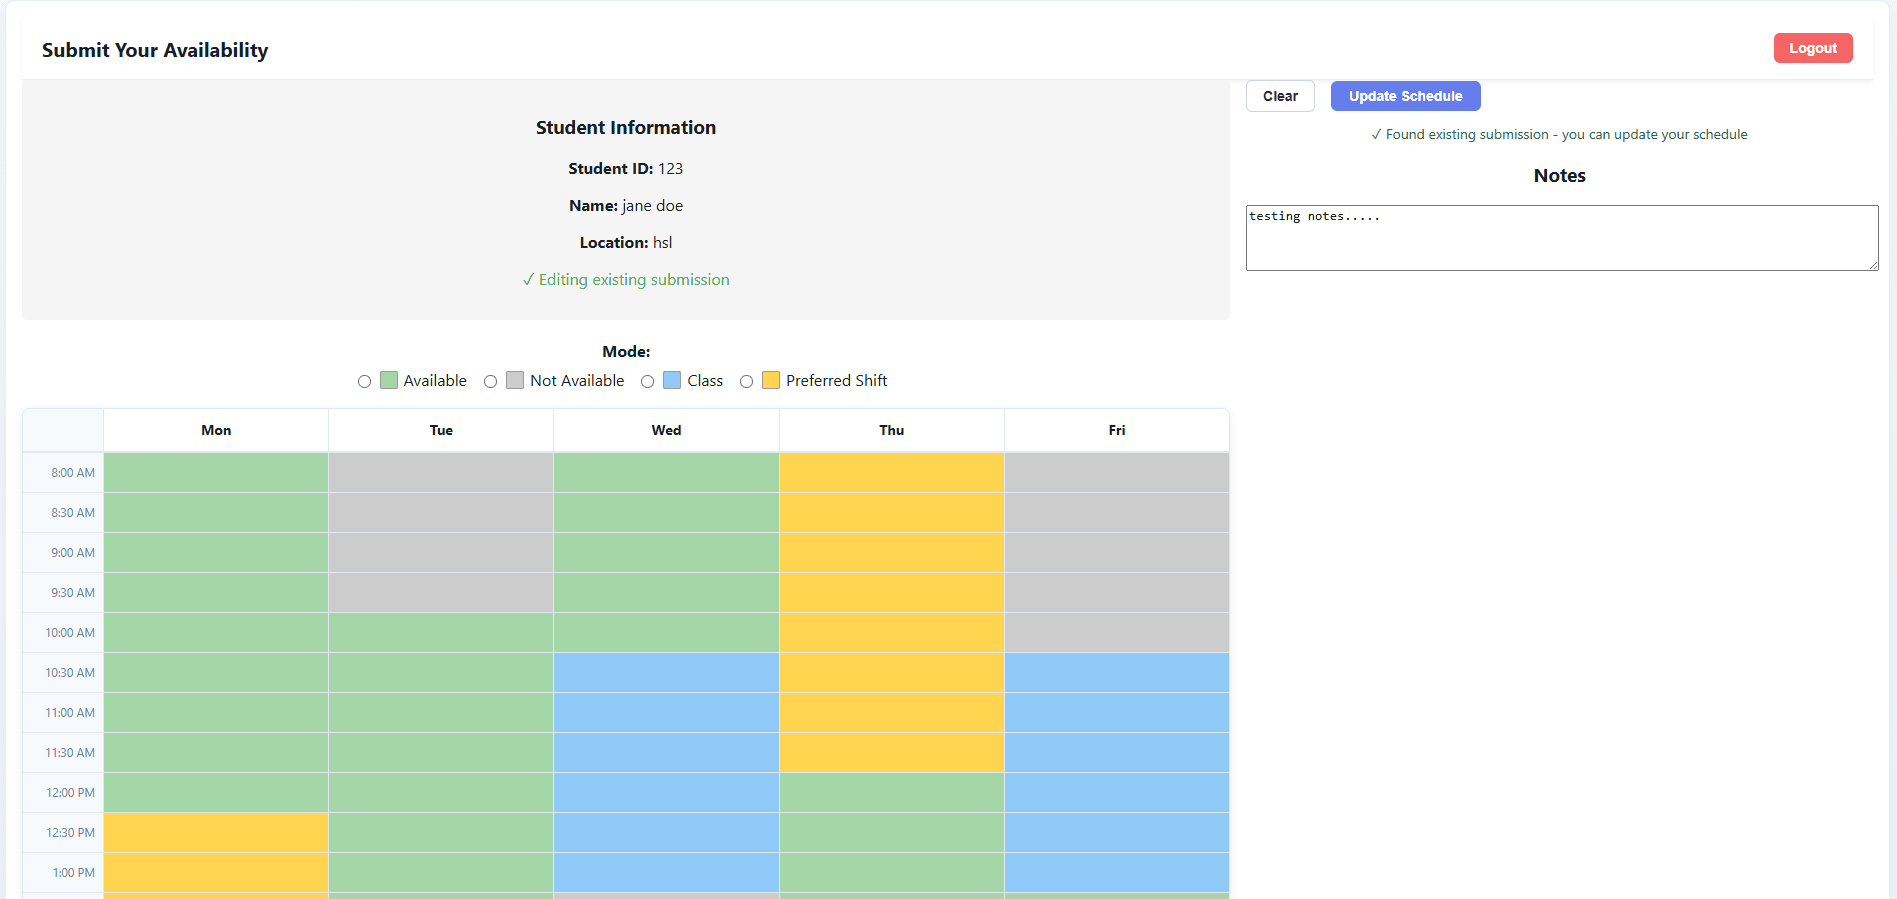This screenshot has height=899, width=1897.
Task: Click the Clear button
Action: point(1280,96)
